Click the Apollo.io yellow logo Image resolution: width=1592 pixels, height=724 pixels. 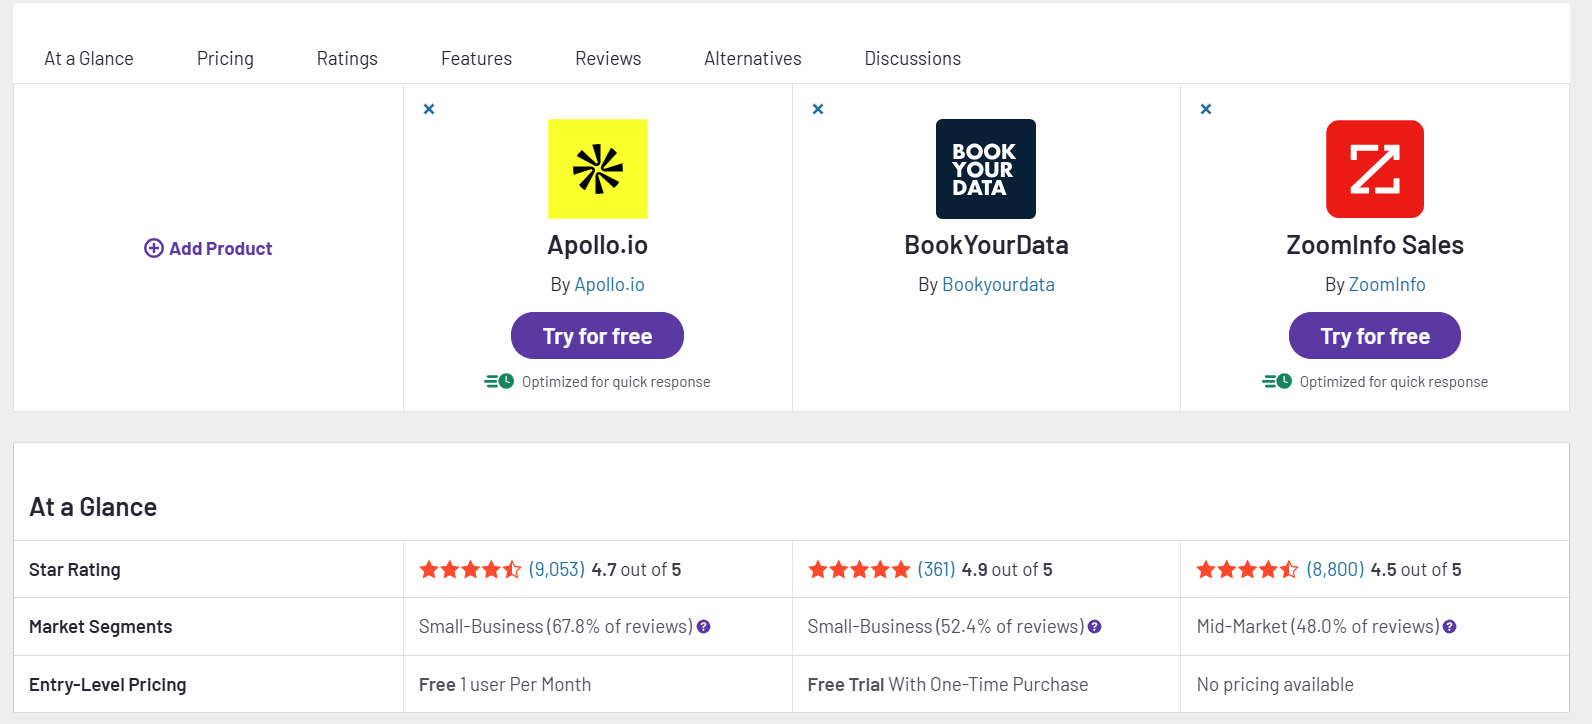[x=598, y=169]
